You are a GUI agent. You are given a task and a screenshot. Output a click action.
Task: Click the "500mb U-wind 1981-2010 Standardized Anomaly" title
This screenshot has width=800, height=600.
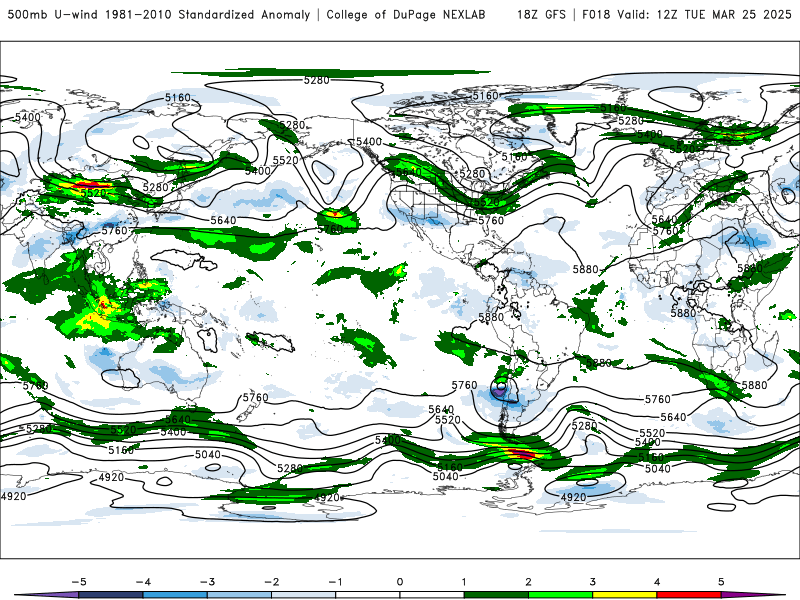[159, 14]
